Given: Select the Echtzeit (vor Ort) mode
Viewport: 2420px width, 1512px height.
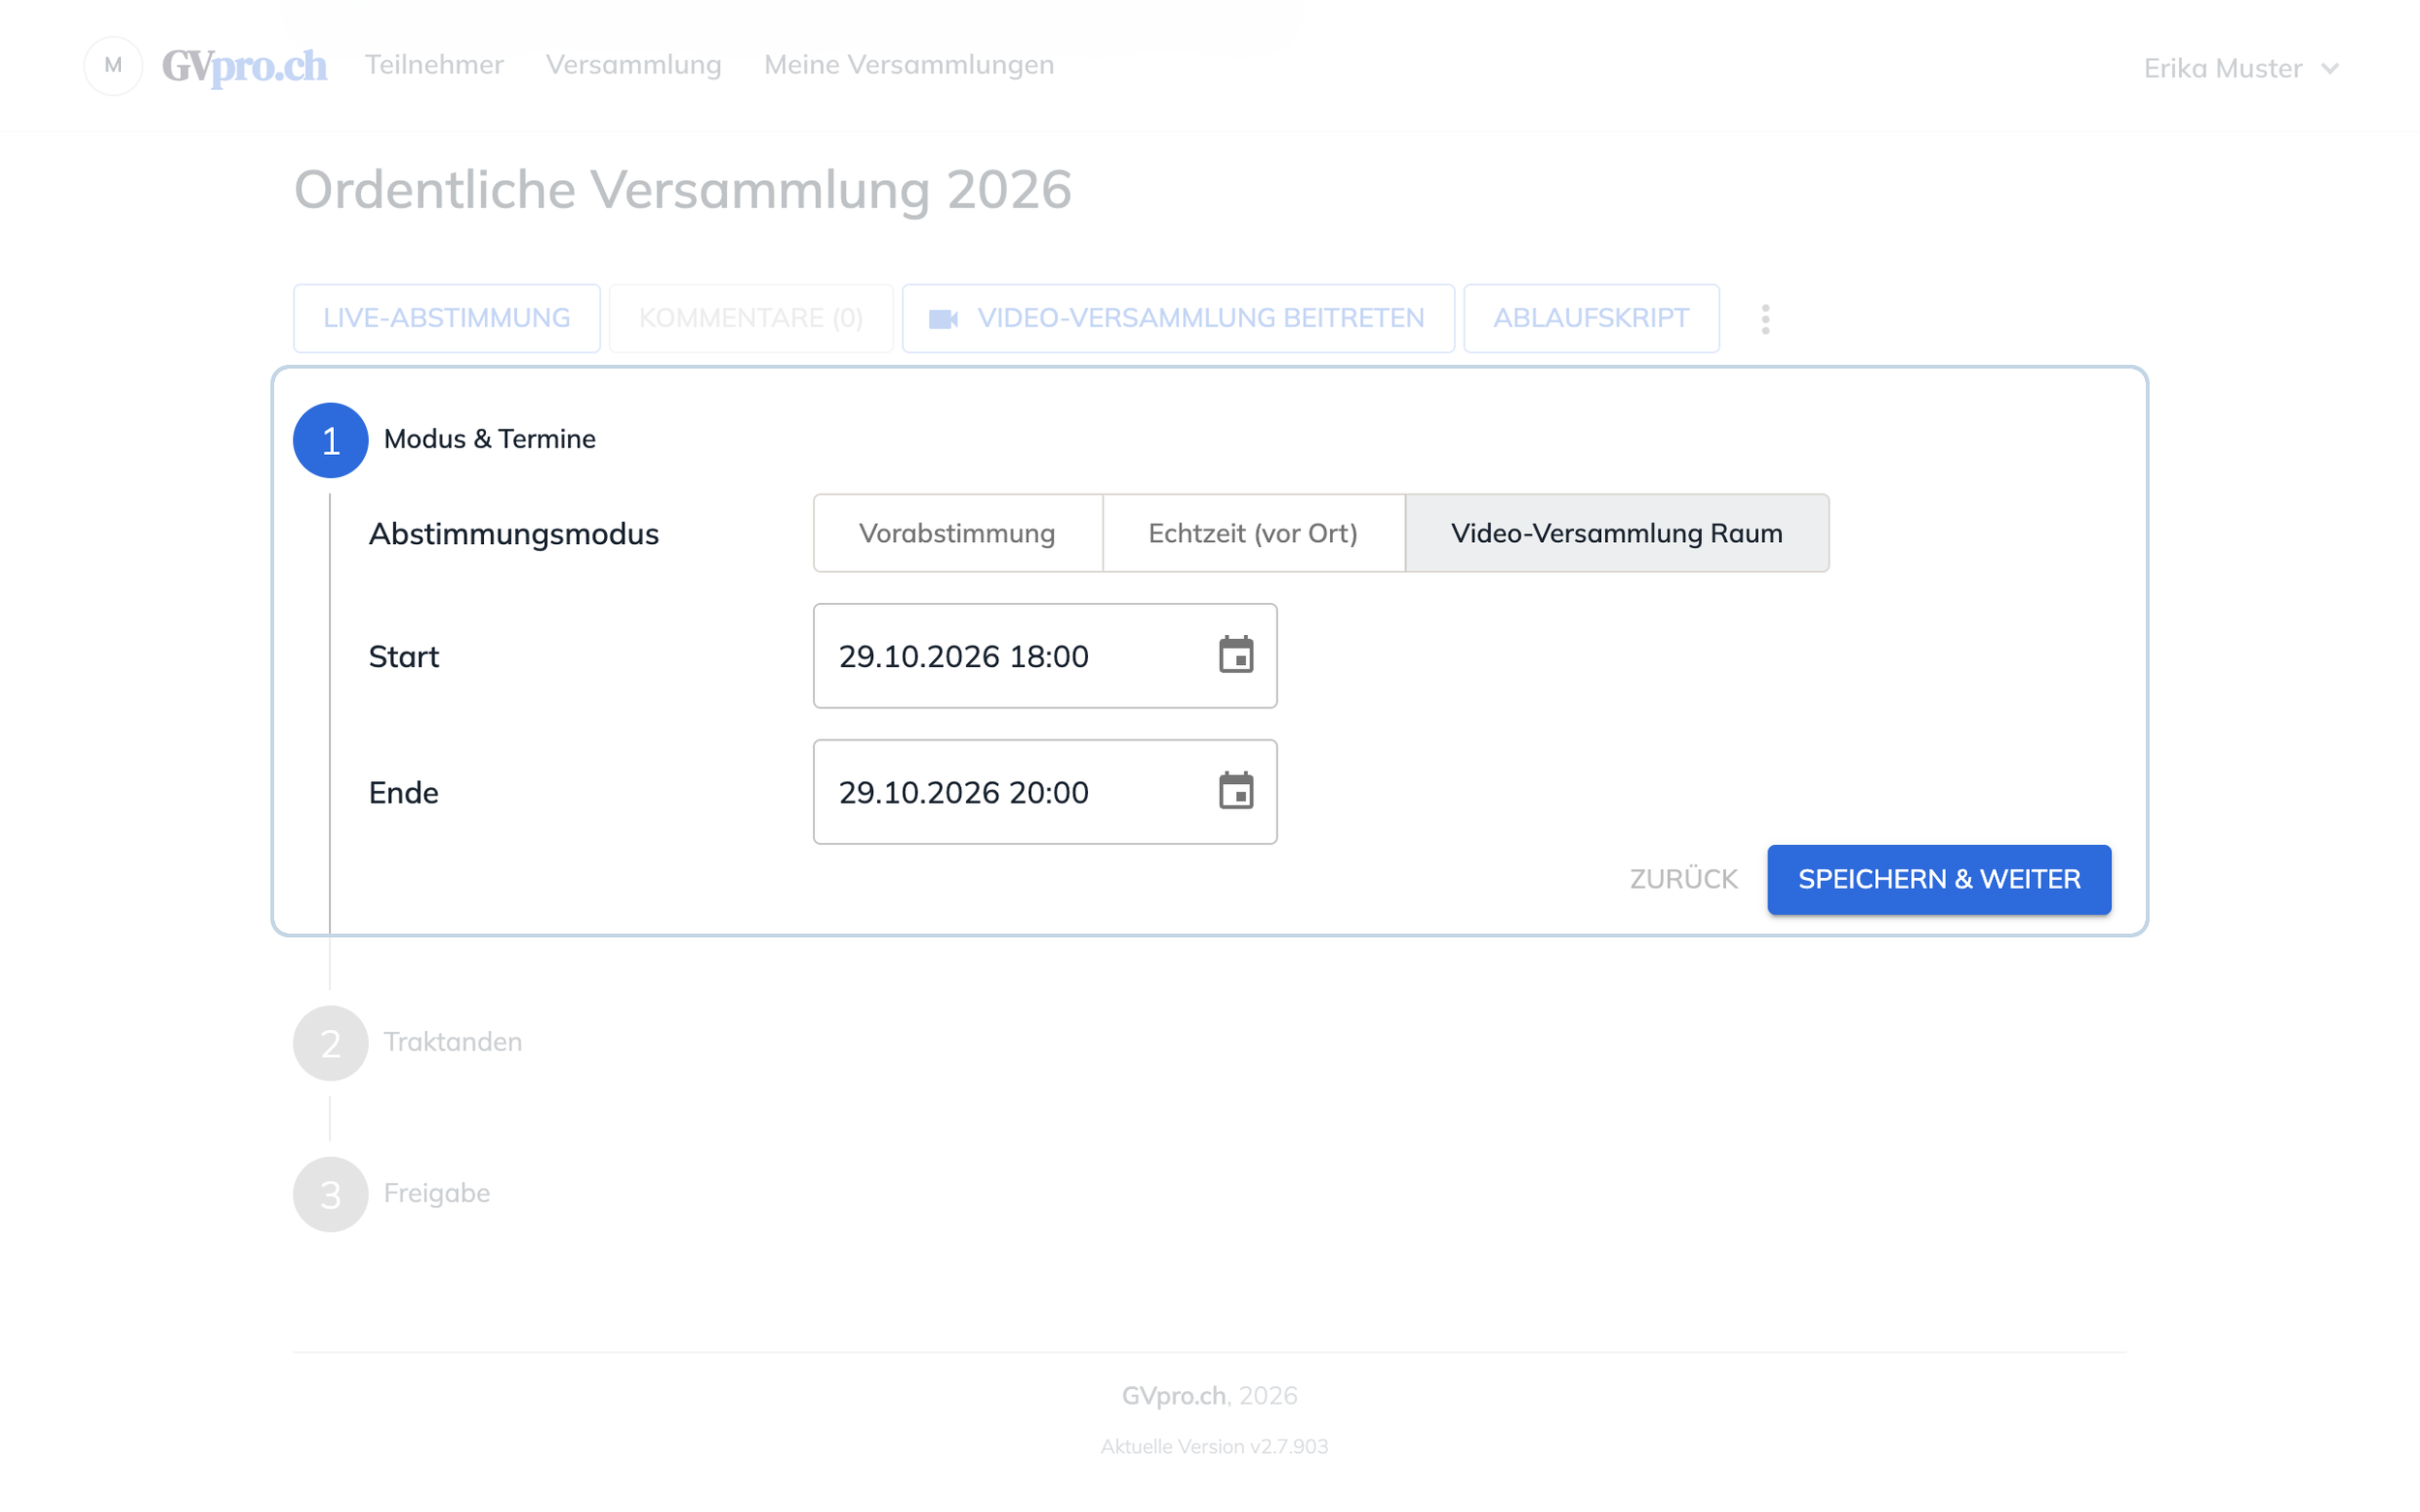Looking at the screenshot, I should [x=1253, y=533].
